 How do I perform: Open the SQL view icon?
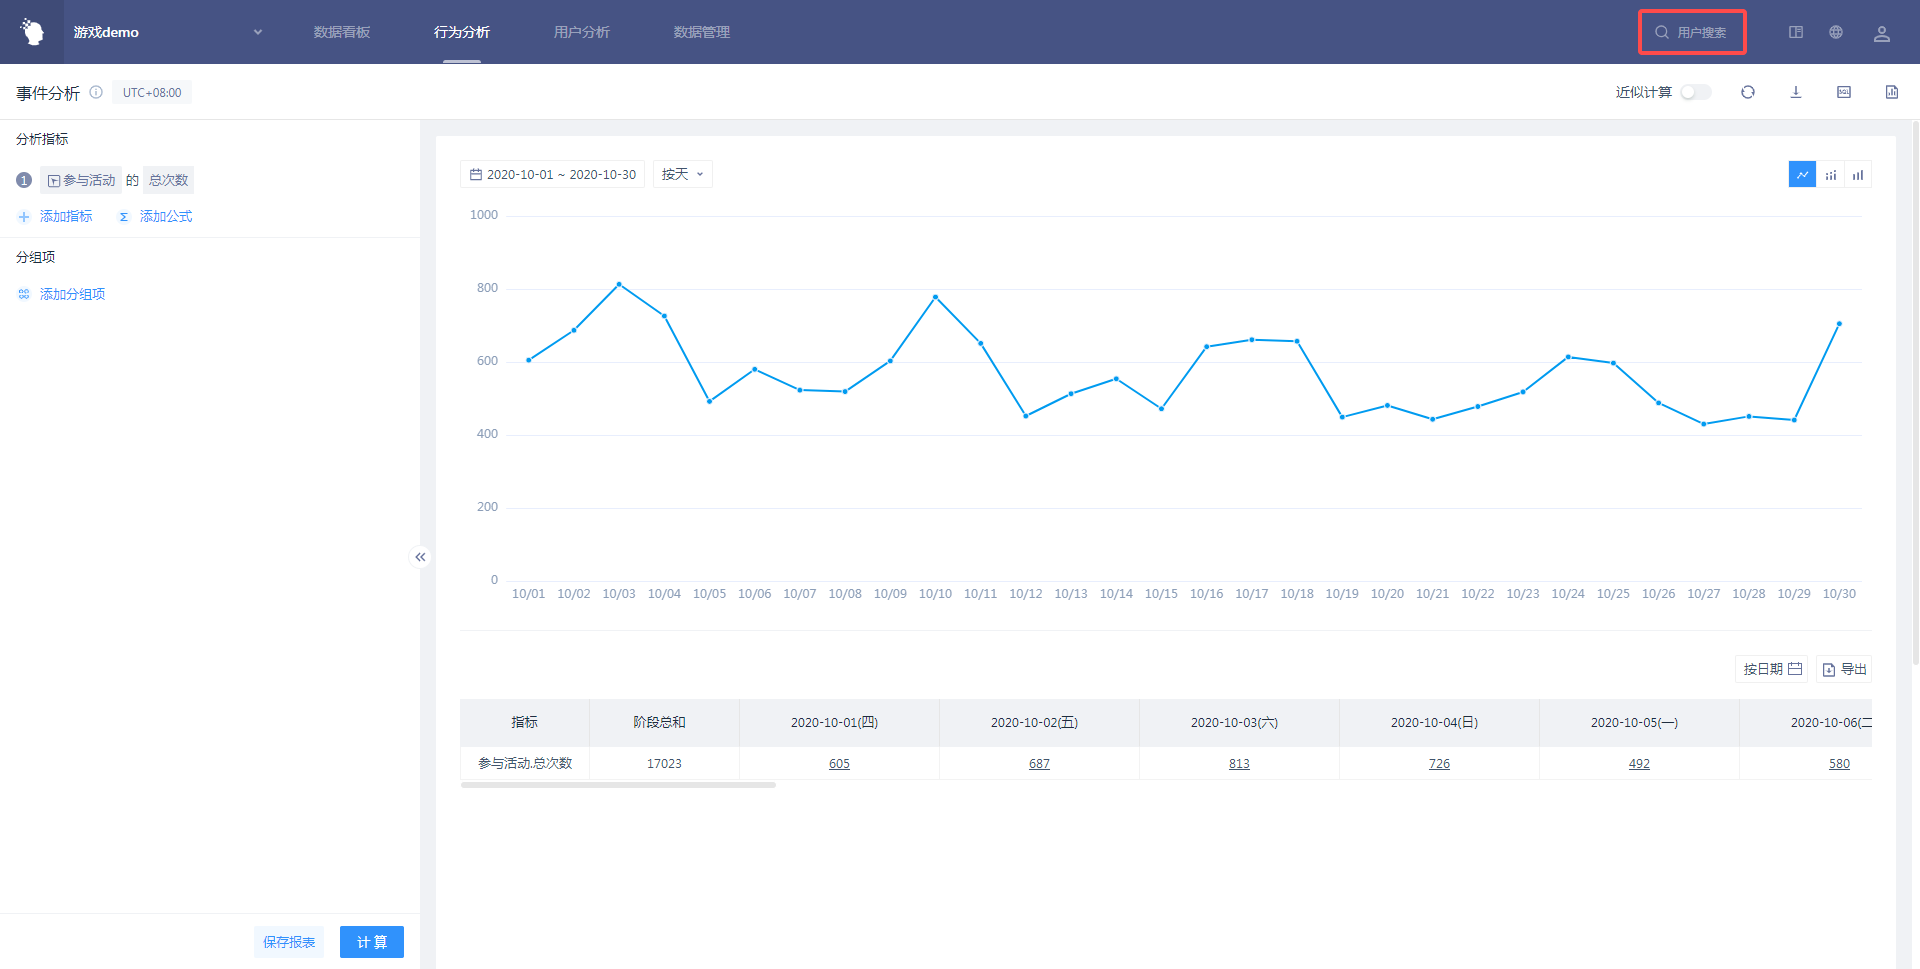point(1843,92)
